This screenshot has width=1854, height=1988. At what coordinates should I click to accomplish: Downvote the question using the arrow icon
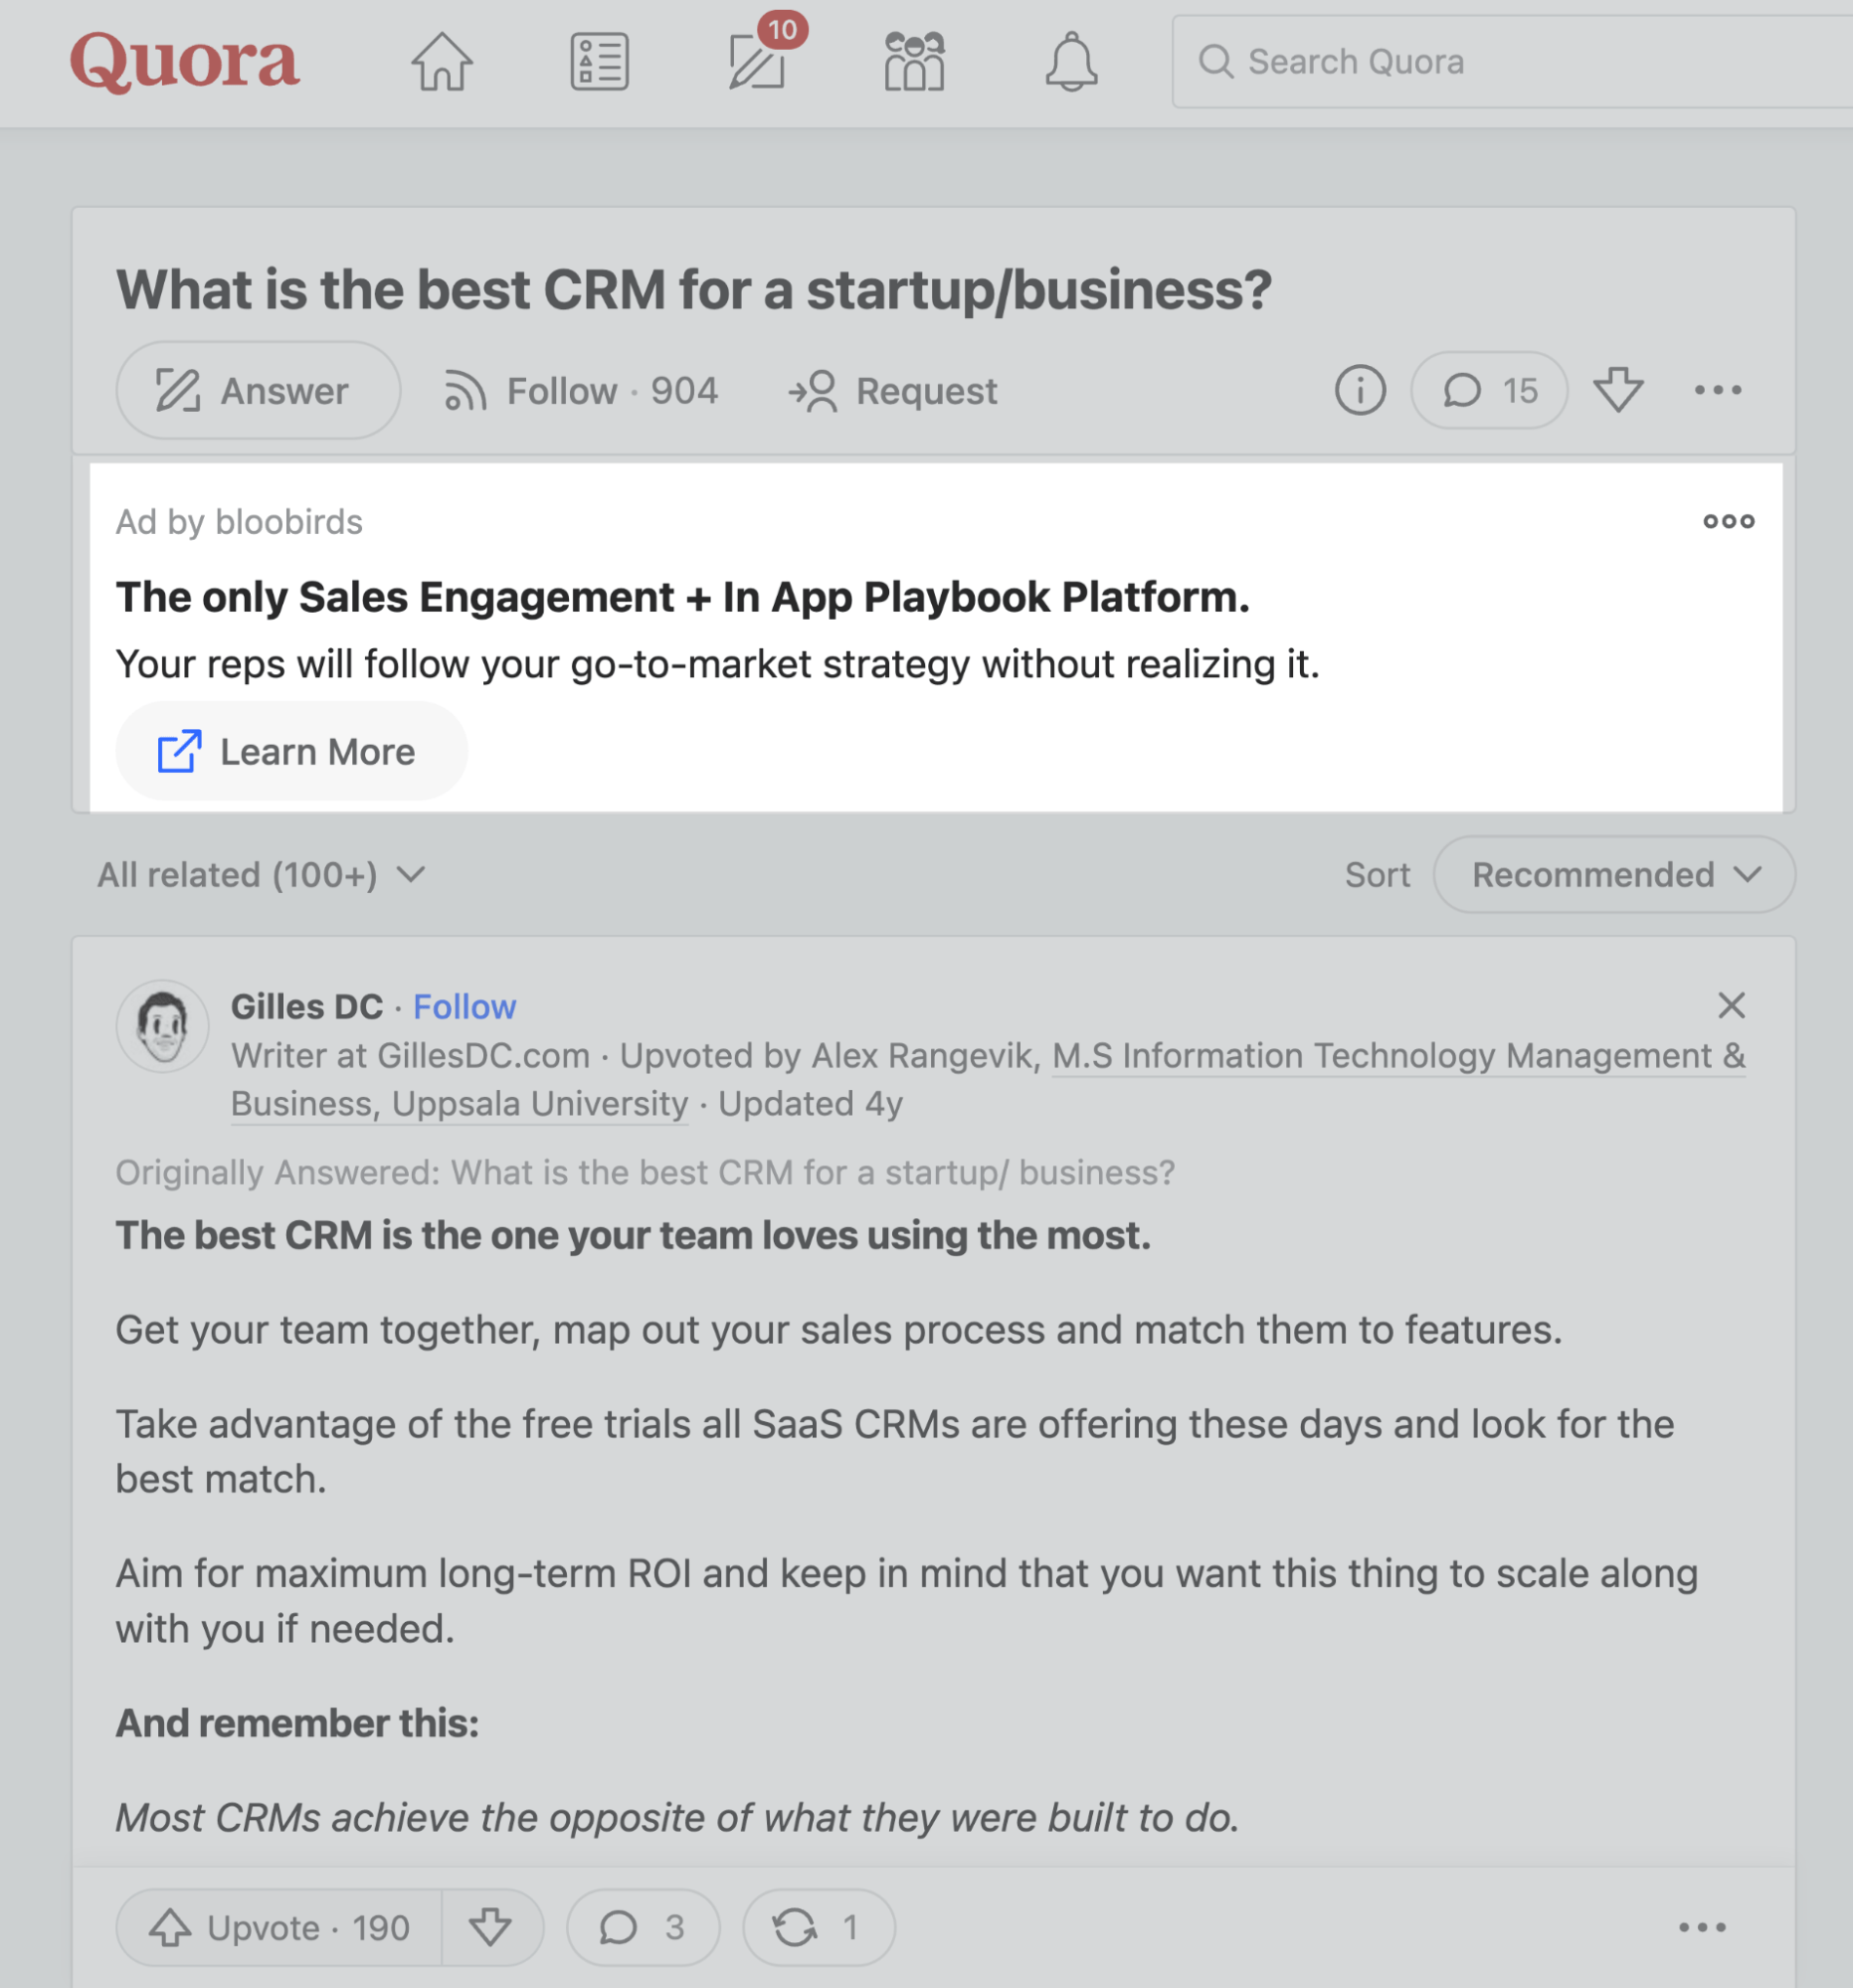1618,391
